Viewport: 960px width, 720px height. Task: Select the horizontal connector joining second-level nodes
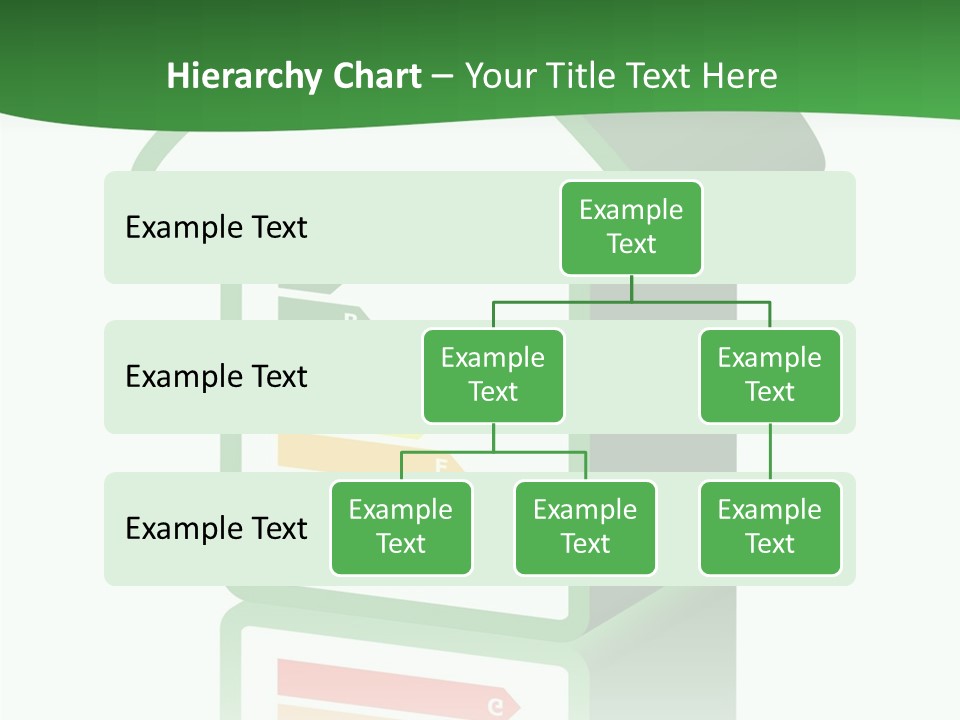click(631, 301)
